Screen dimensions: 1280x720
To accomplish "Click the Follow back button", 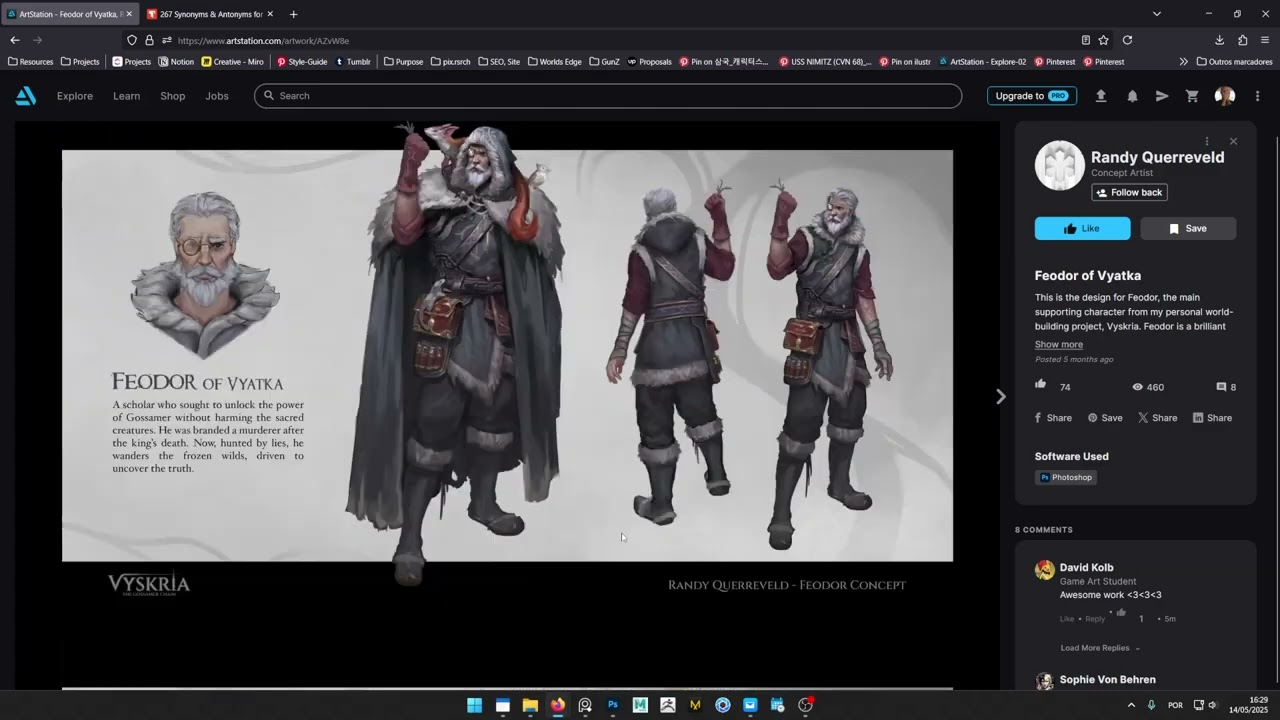I will point(1129,192).
